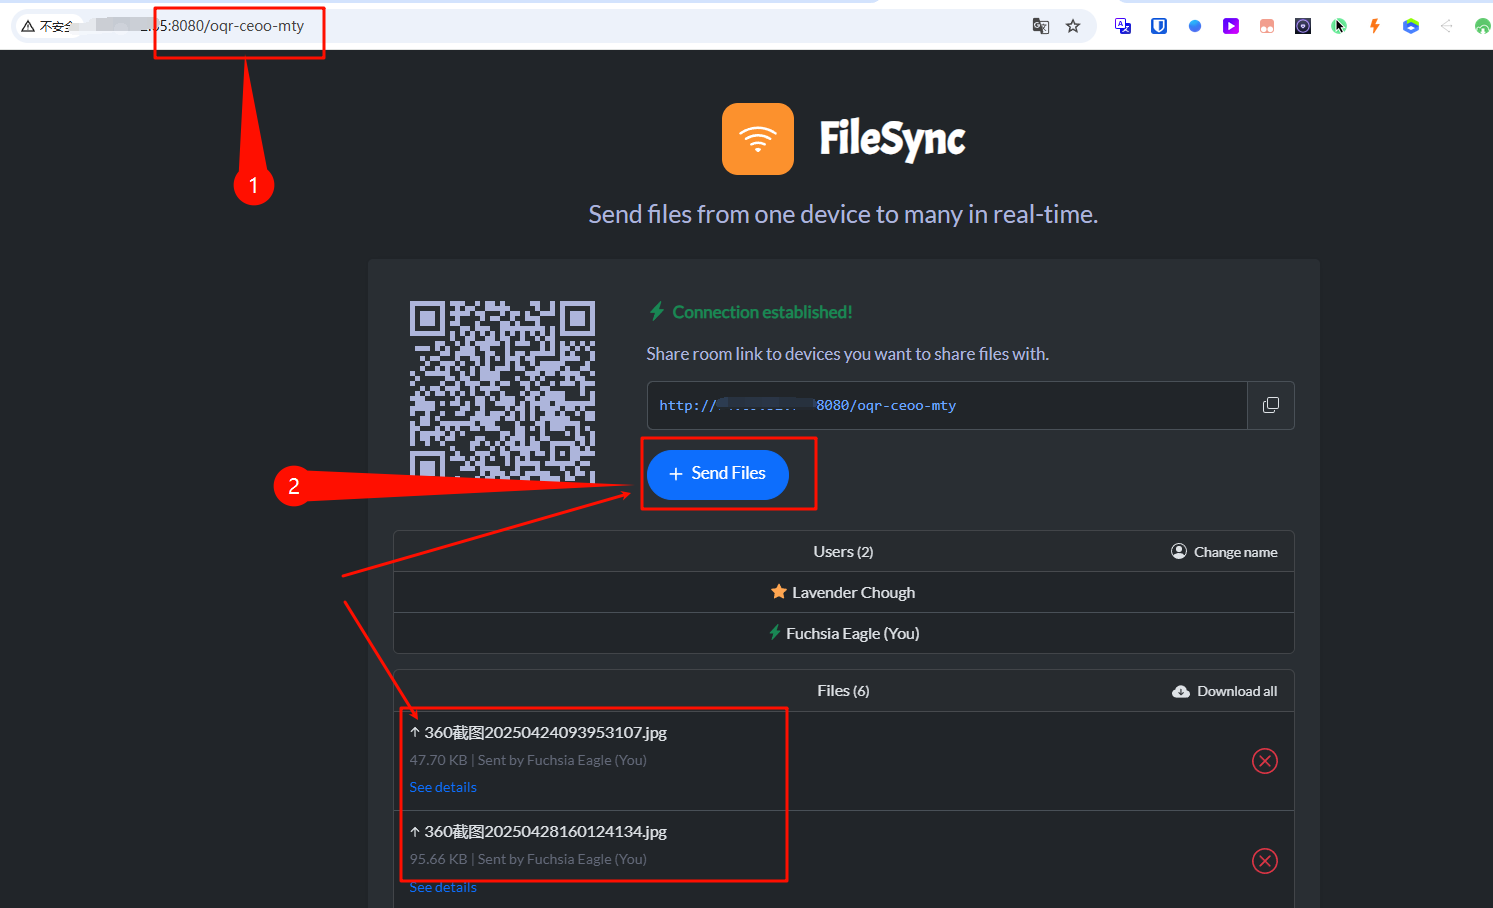Viewport: 1493px width, 908px height.
Task: Open the orange lightning bolt extension
Action: point(1375,26)
